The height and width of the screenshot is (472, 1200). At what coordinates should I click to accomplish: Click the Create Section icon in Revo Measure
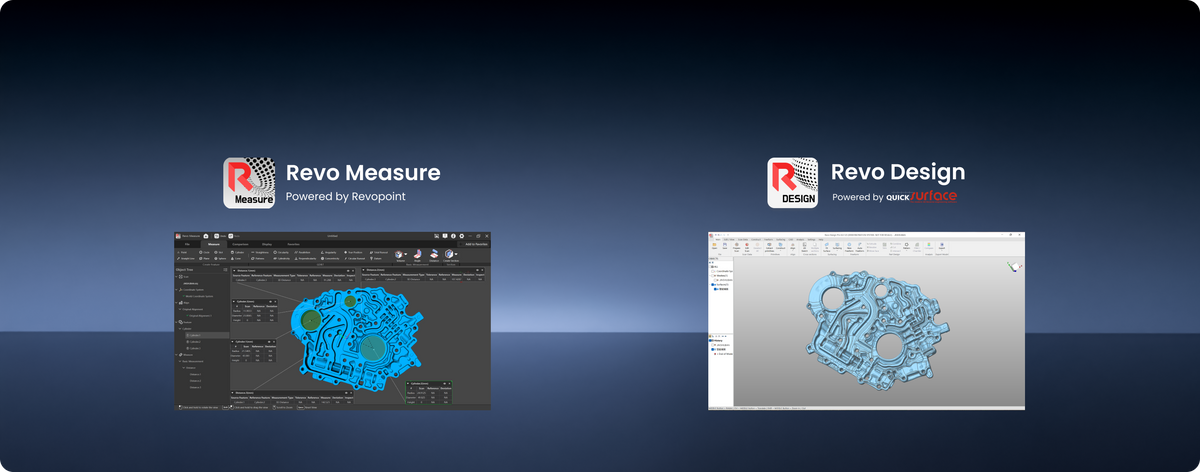pyautogui.click(x=447, y=254)
